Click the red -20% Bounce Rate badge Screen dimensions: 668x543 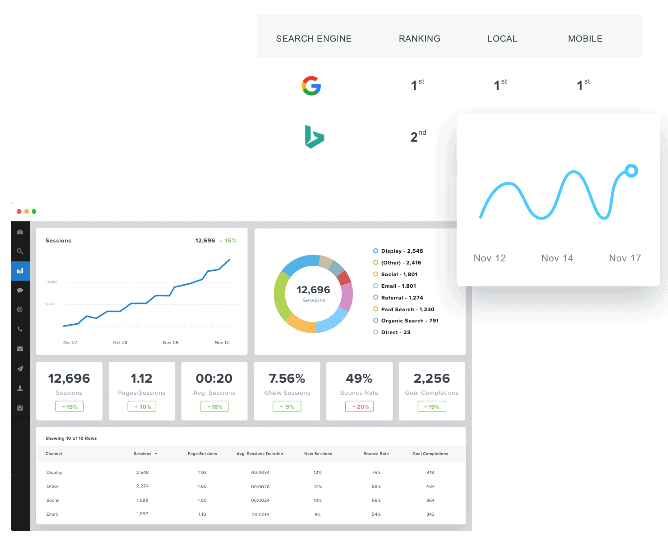pyautogui.click(x=360, y=407)
